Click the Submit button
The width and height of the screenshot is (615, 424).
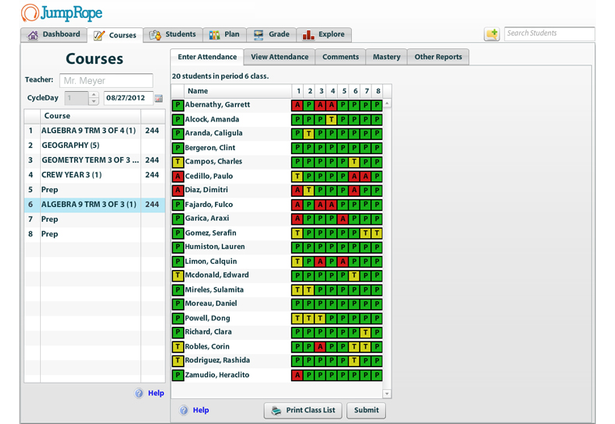tap(366, 410)
